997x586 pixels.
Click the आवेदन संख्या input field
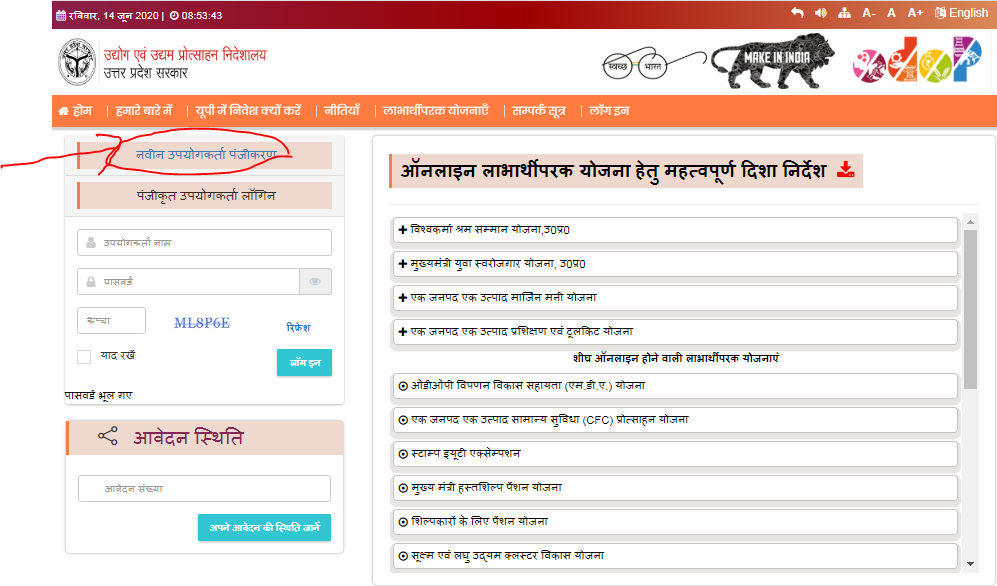pyautogui.click(x=204, y=489)
